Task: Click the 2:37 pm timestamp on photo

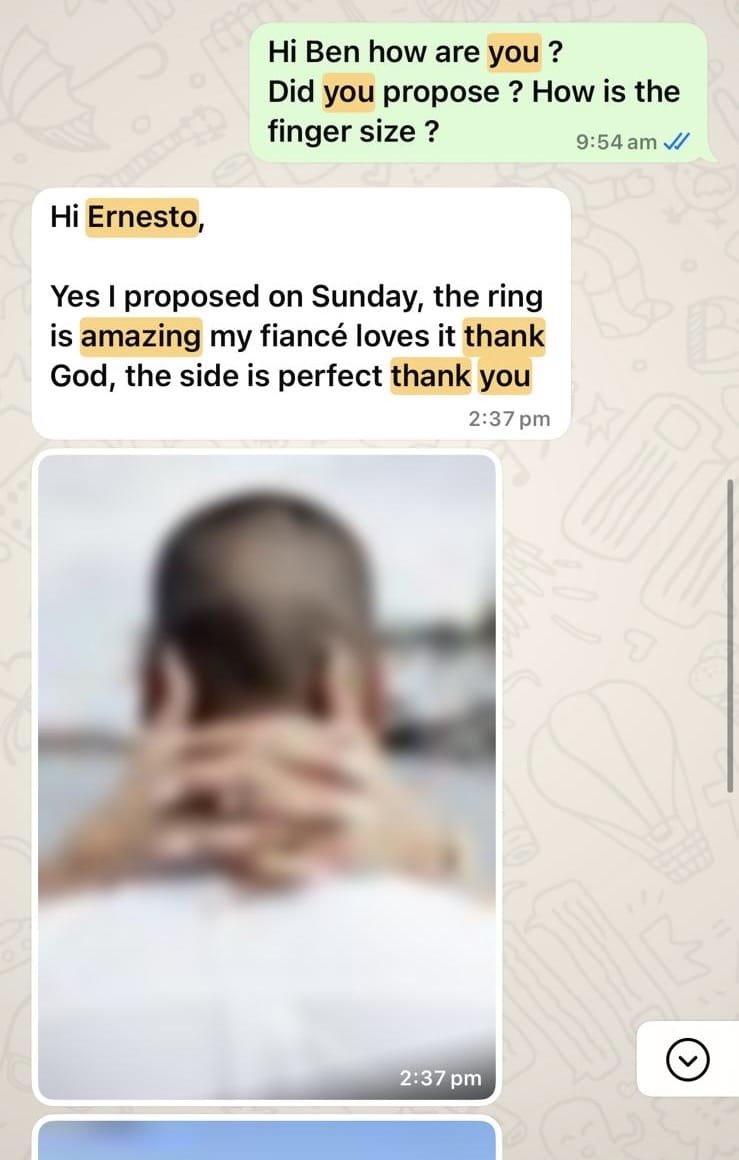Action: tap(440, 1078)
